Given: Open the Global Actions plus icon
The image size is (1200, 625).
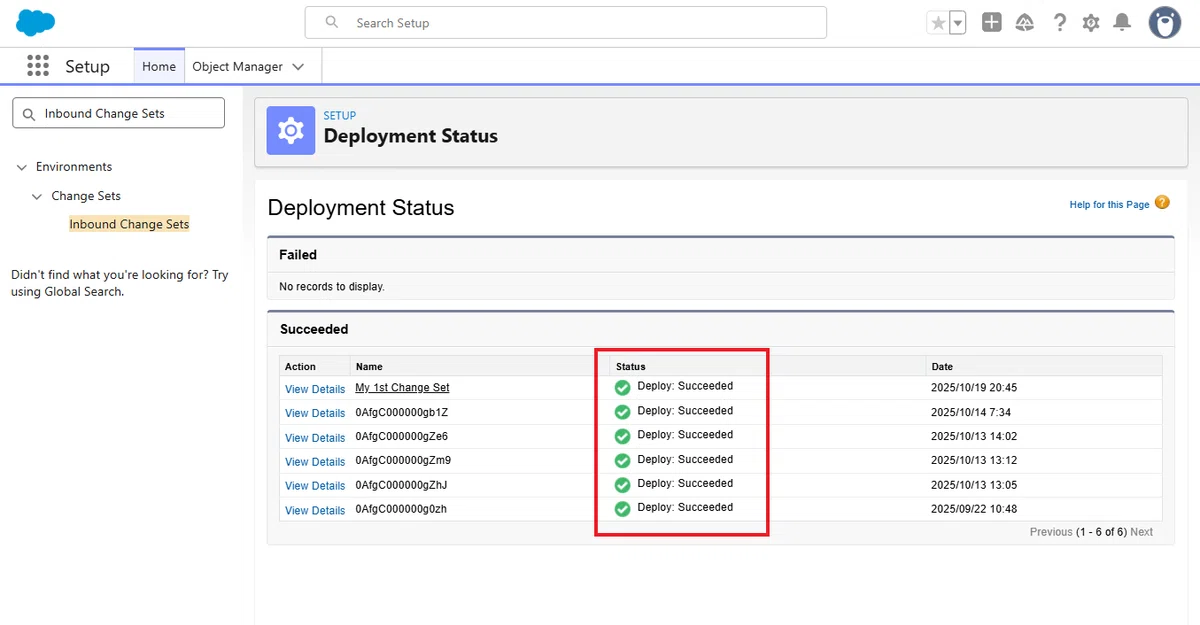Looking at the screenshot, I should [991, 22].
